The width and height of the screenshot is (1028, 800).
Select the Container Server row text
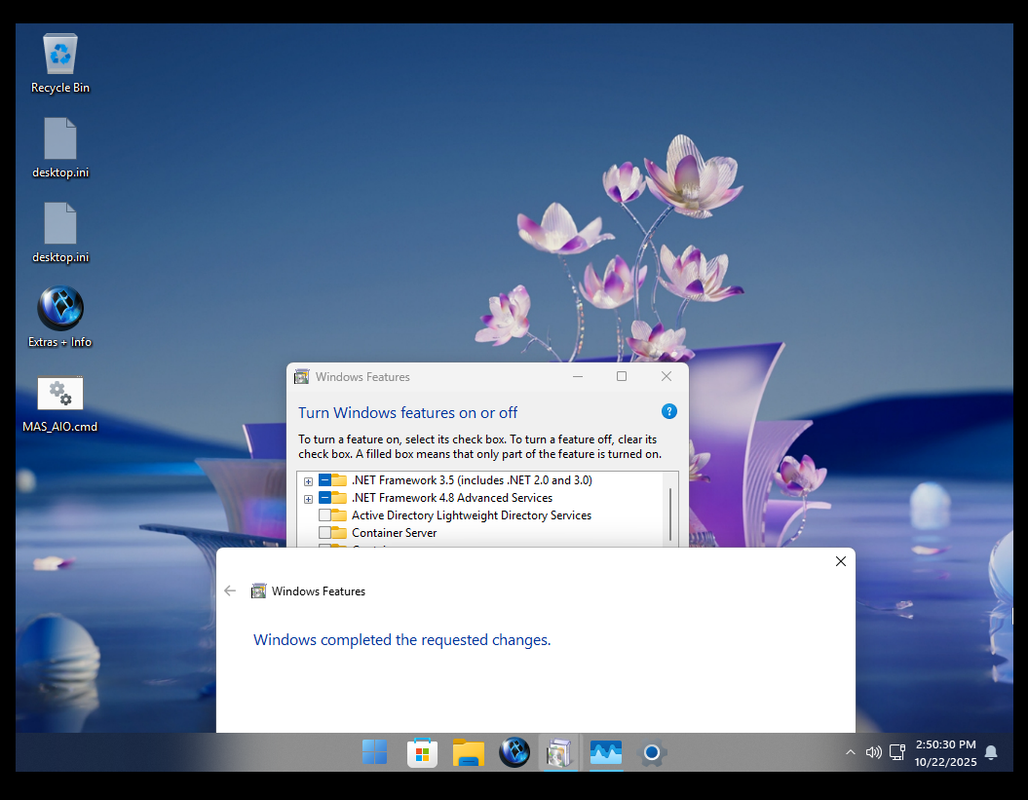[x=394, y=532]
